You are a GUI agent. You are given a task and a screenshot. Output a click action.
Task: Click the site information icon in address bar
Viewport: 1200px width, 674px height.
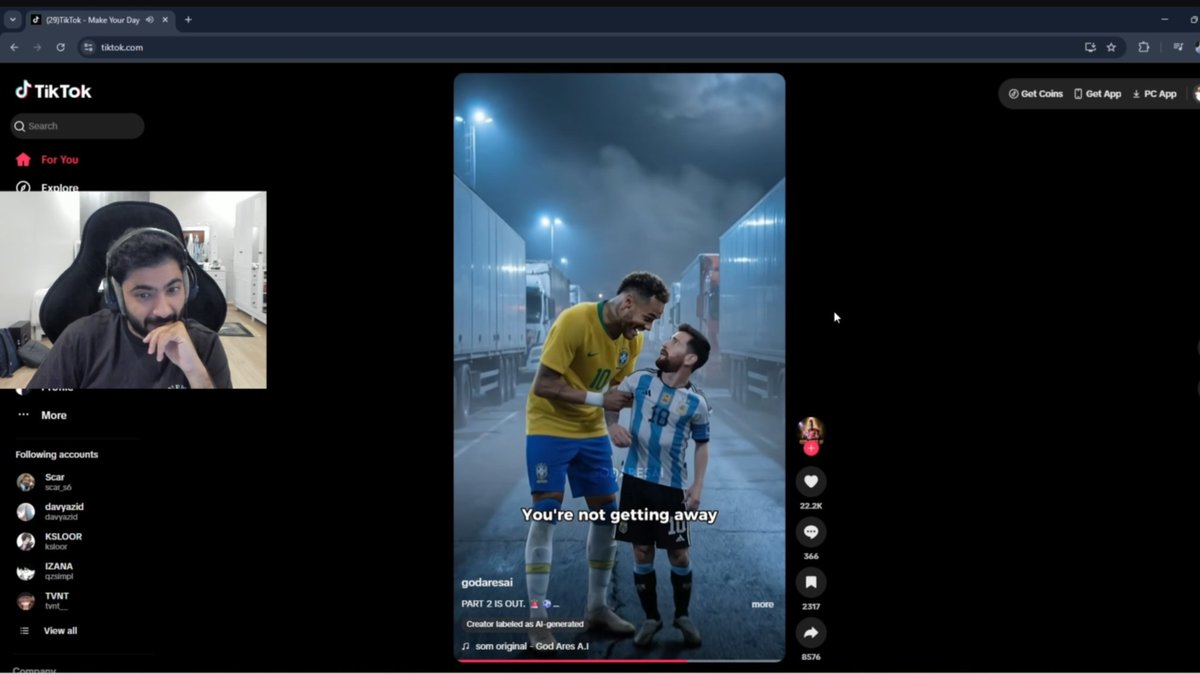pos(88,47)
